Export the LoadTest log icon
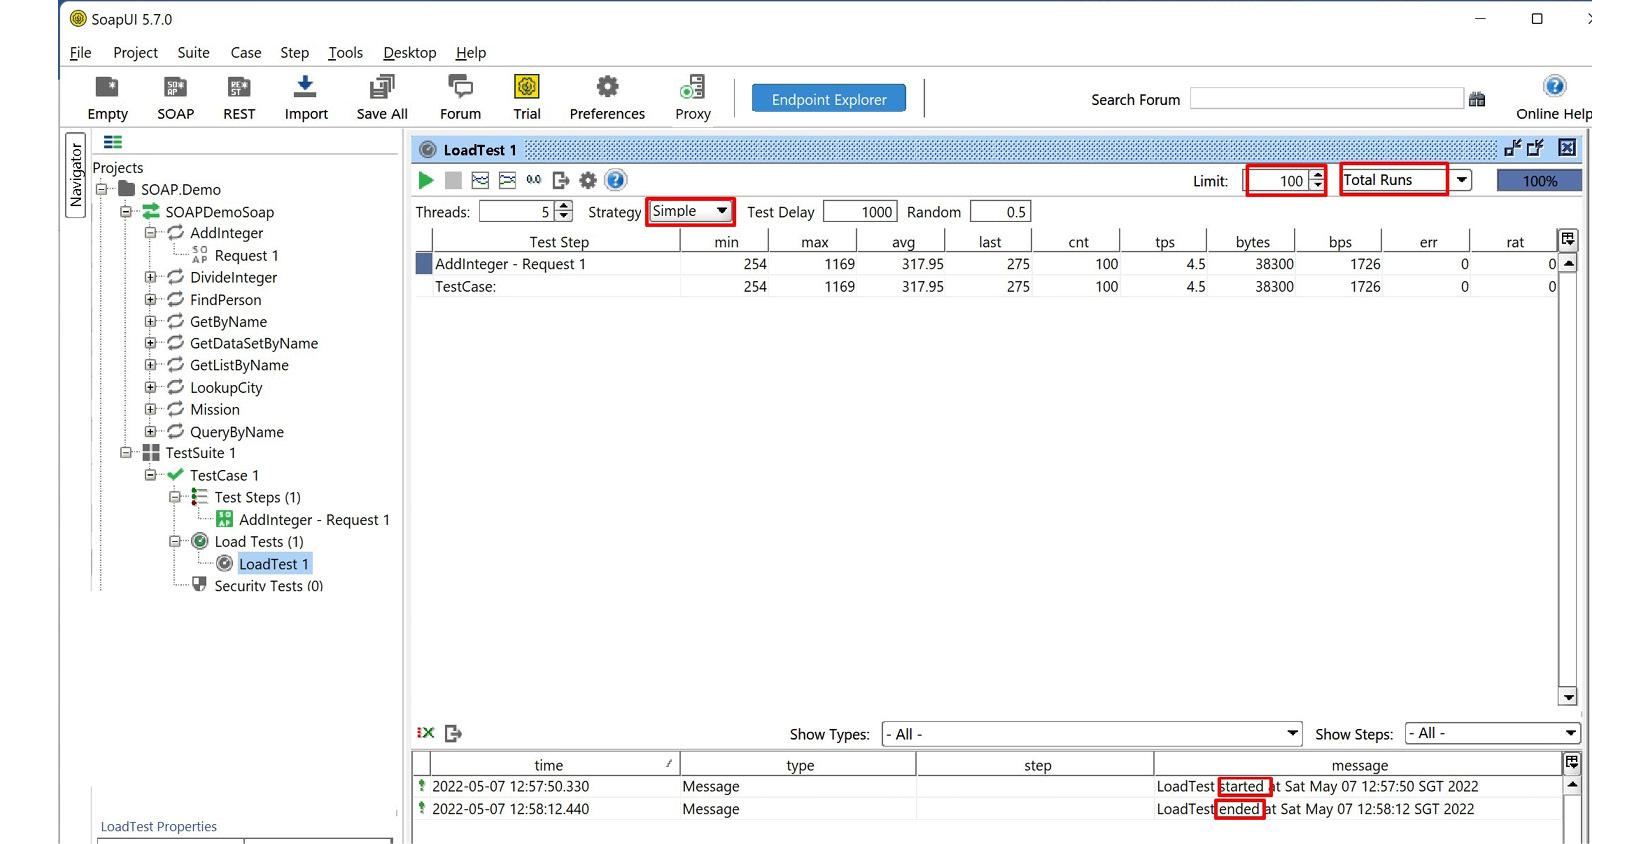1650x844 pixels. [x=453, y=733]
